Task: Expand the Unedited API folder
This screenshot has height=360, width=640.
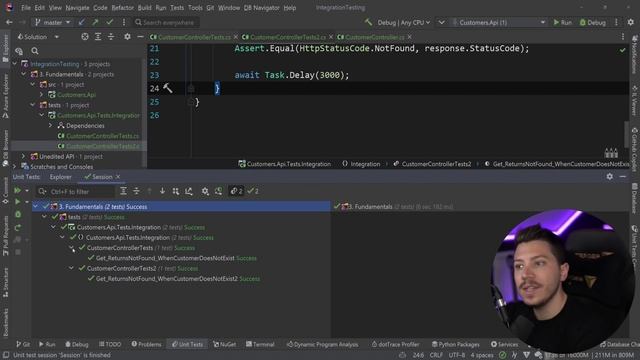Action: (x=24, y=156)
